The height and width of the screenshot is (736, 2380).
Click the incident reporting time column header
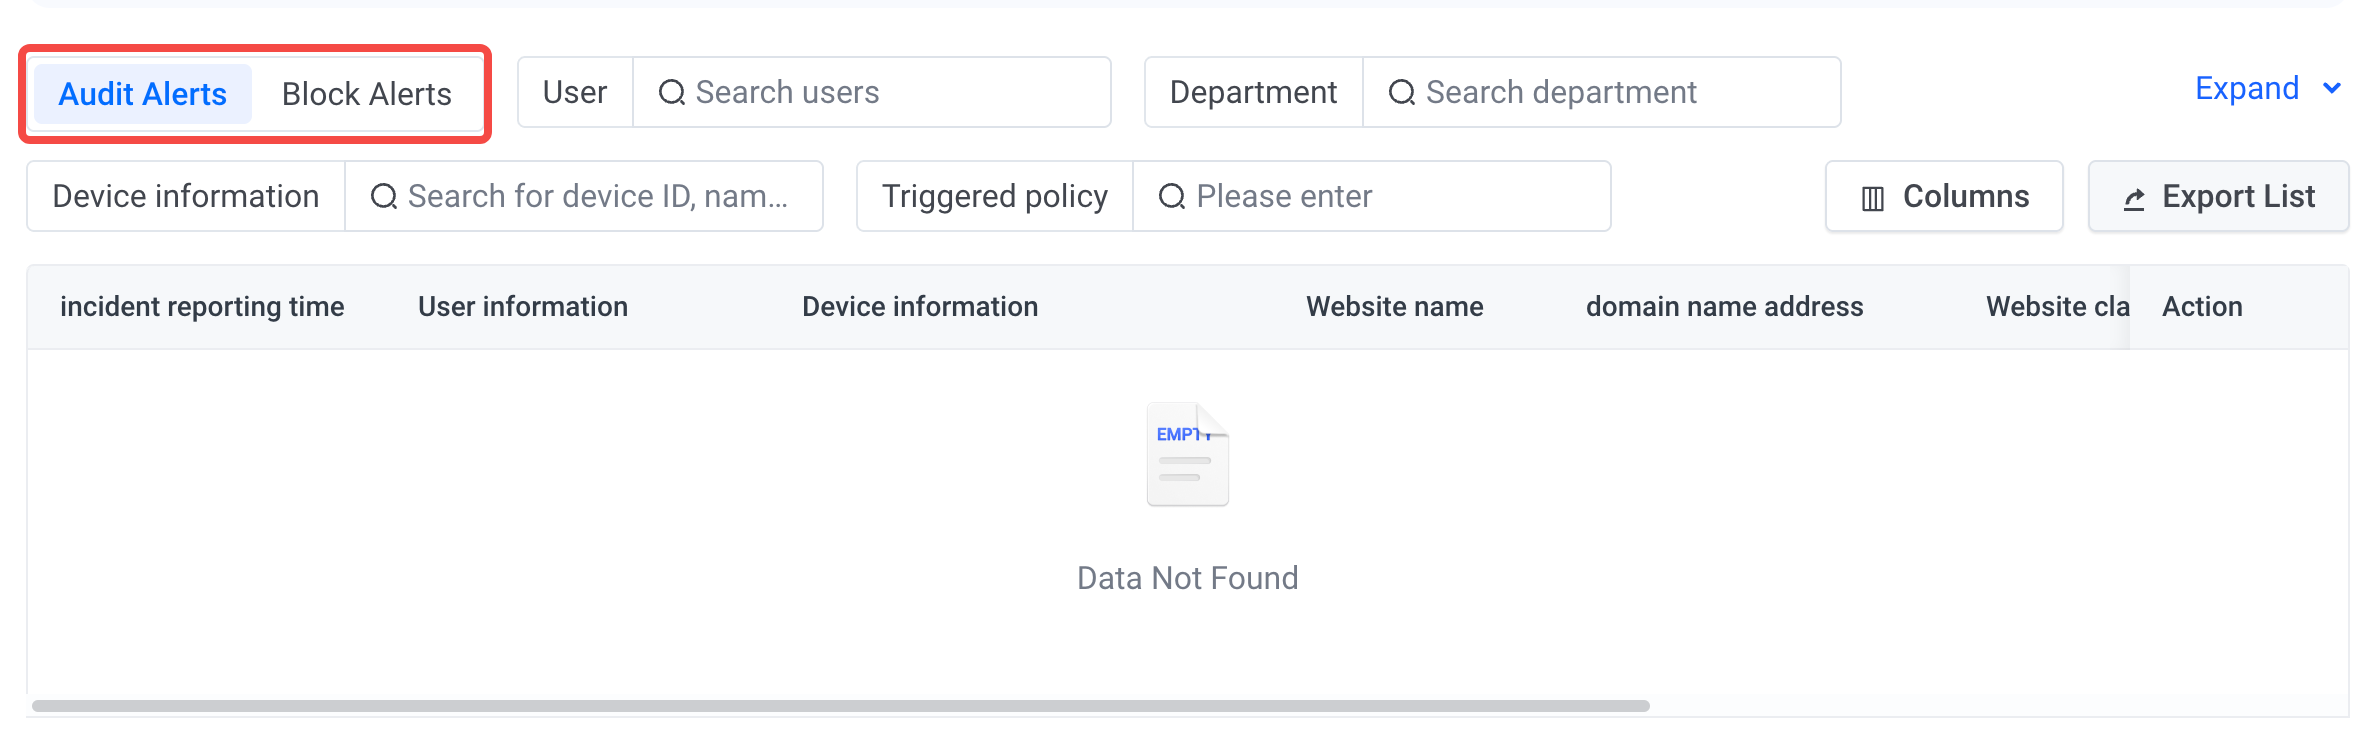click(x=202, y=307)
